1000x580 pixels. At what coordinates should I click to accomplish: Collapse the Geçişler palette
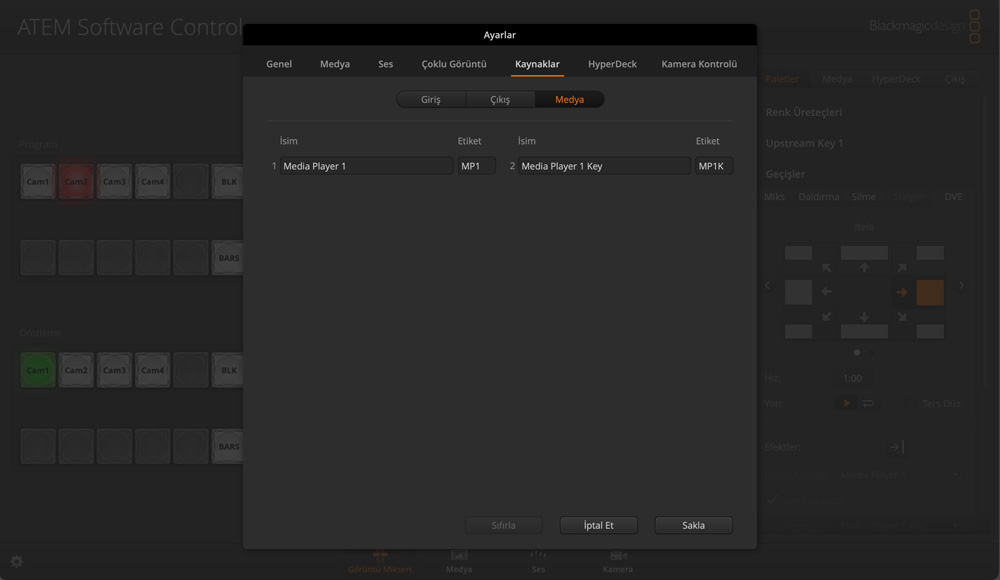[785, 174]
